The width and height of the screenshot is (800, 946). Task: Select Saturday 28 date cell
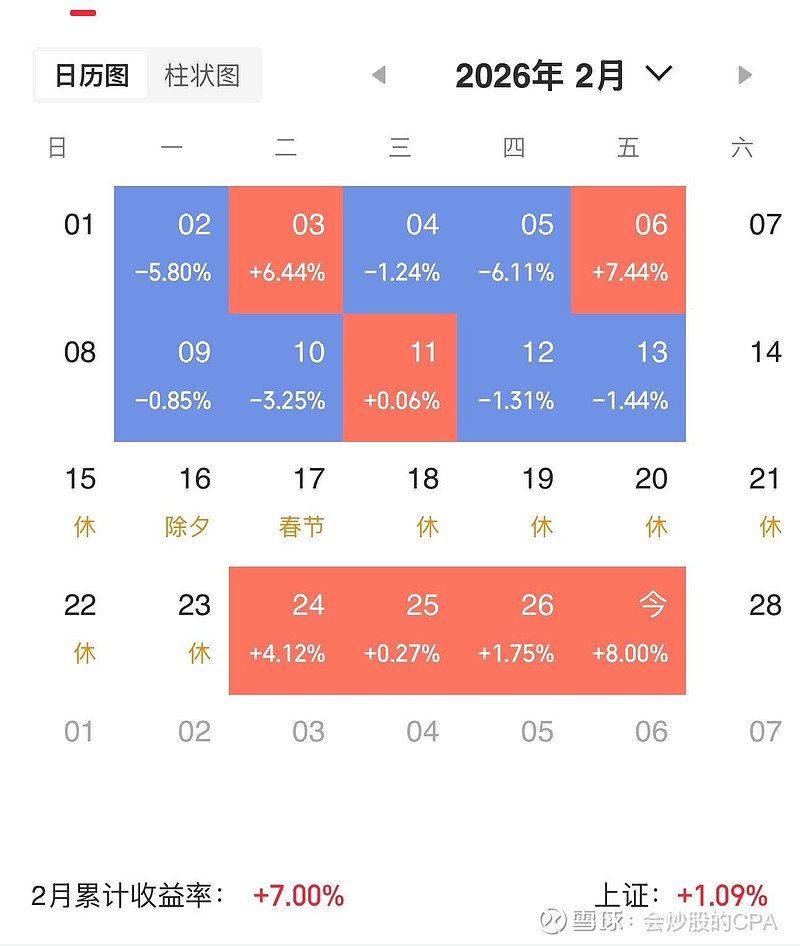click(764, 605)
